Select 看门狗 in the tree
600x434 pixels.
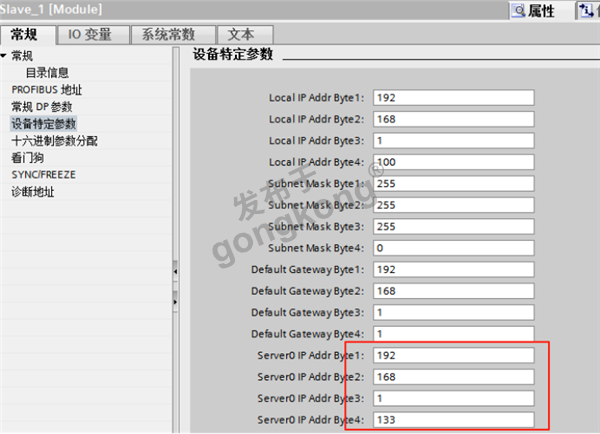point(27,158)
